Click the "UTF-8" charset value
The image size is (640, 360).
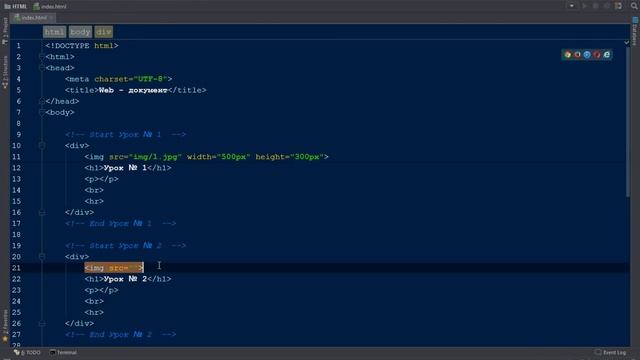click(151, 79)
